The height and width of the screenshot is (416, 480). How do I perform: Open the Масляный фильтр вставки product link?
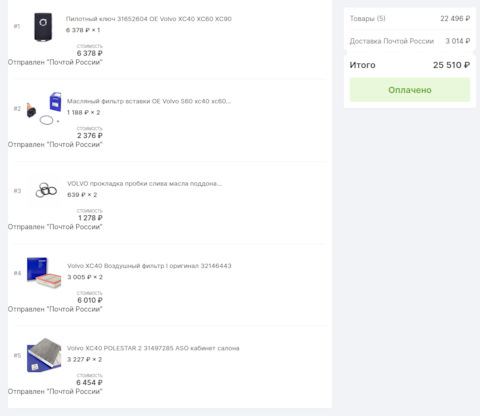click(x=149, y=101)
